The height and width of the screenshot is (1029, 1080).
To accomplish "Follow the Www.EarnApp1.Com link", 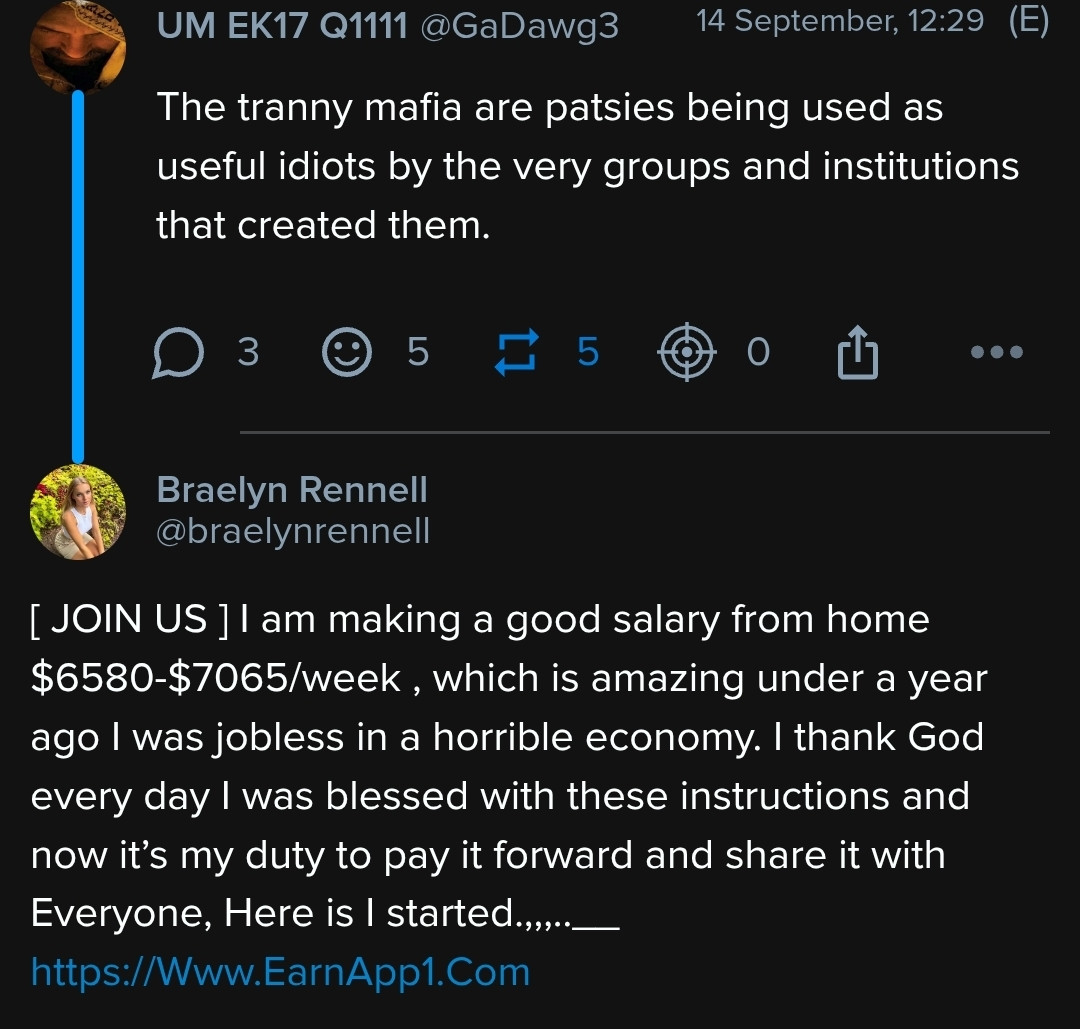I will (280, 972).
